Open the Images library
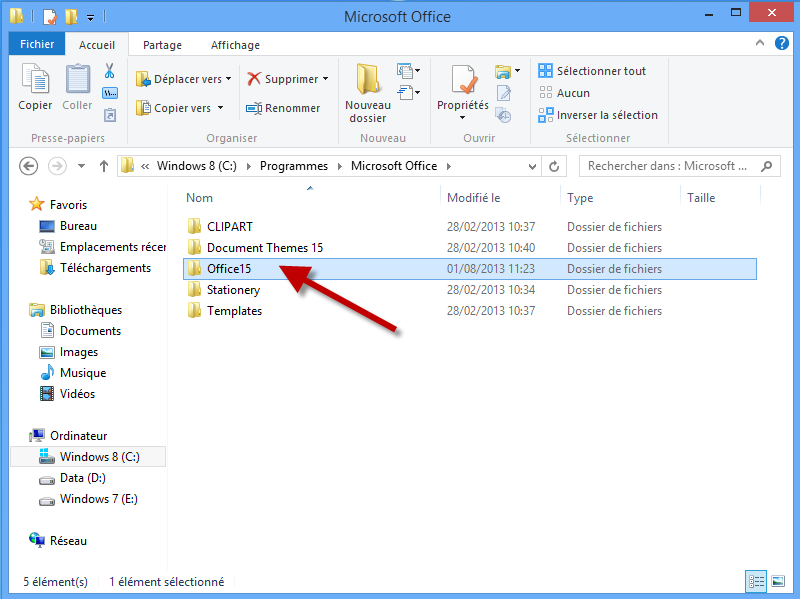Image resolution: width=800 pixels, height=599 pixels. 79,352
